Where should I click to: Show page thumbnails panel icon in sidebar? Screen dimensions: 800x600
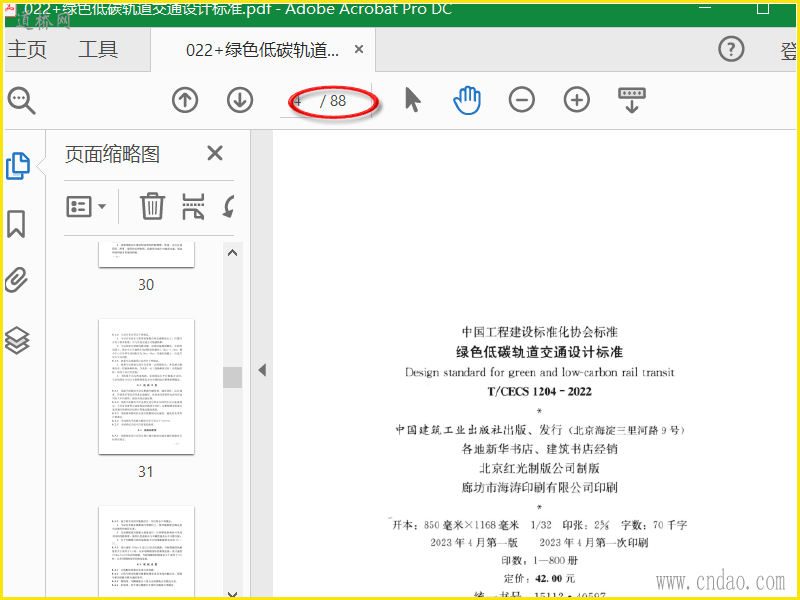coord(17,166)
